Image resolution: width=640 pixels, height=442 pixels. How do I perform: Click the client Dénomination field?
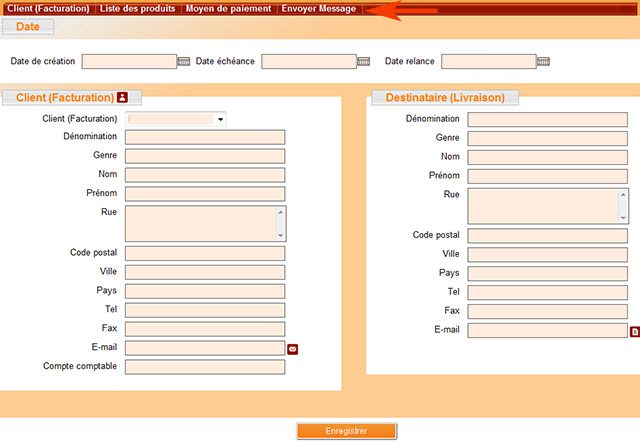pyautogui.click(x=205, y=138)
